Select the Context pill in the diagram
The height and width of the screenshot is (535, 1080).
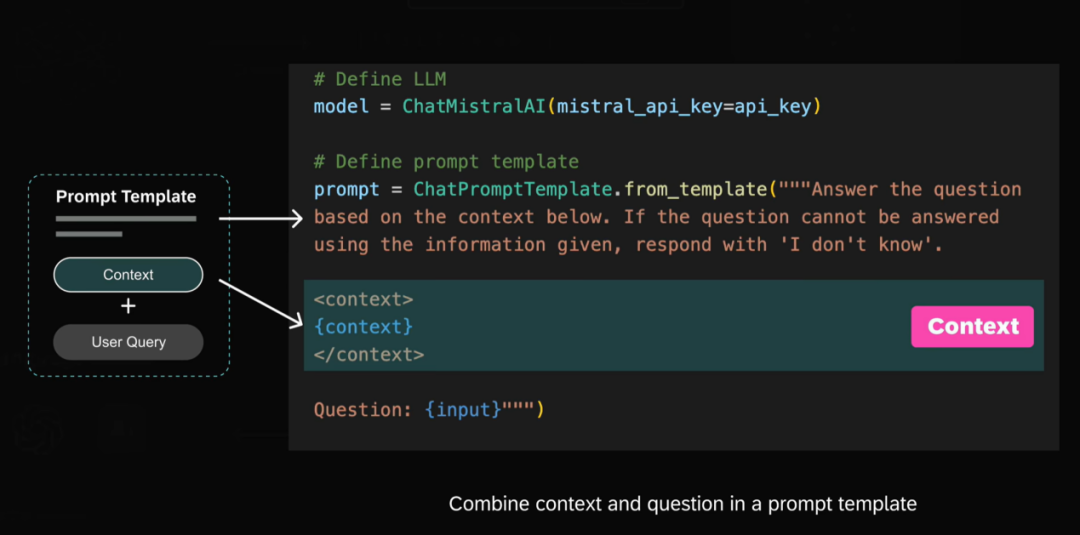pyautogui.click(x=128, y=275)
